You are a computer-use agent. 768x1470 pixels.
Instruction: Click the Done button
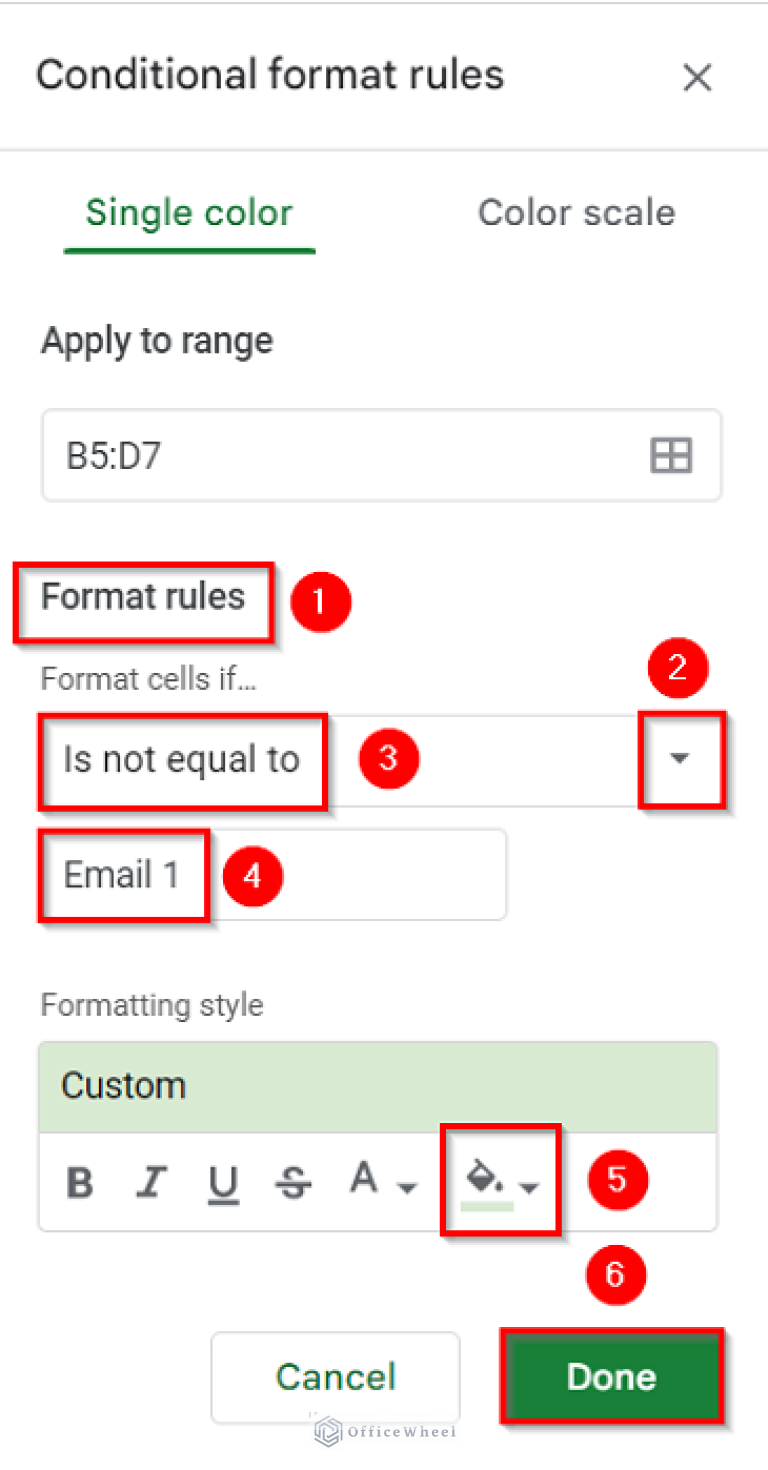611,1376
